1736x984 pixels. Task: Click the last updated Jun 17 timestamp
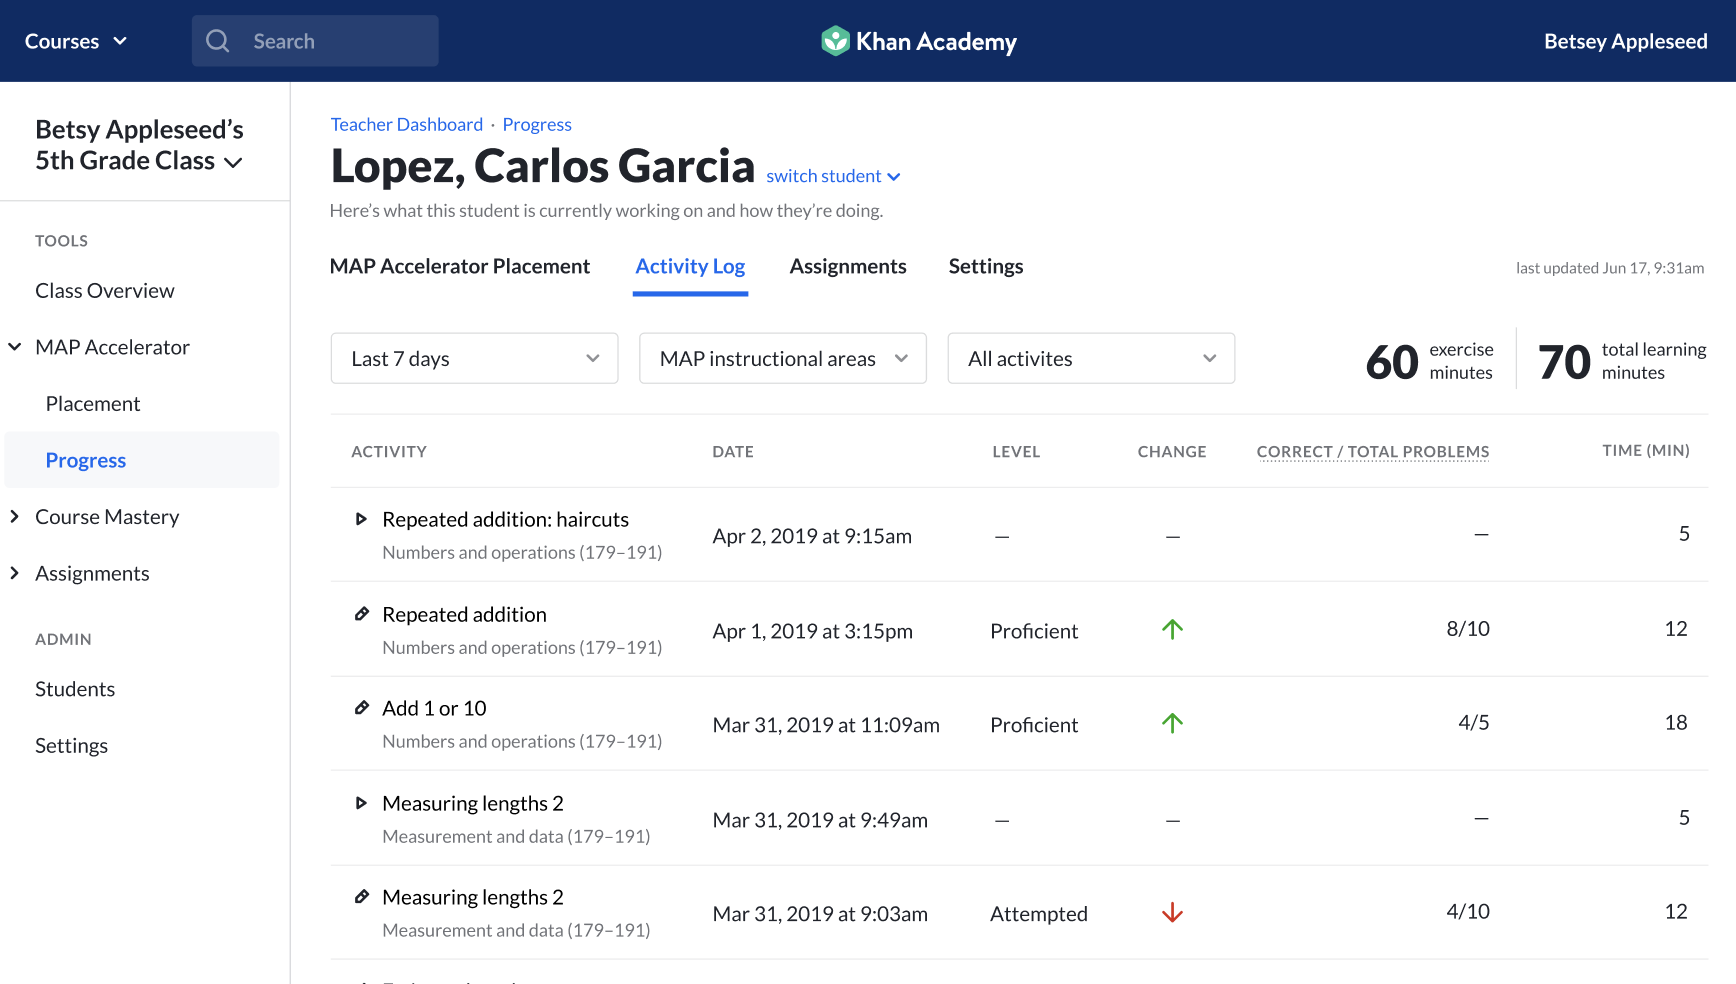(1610, 268)
